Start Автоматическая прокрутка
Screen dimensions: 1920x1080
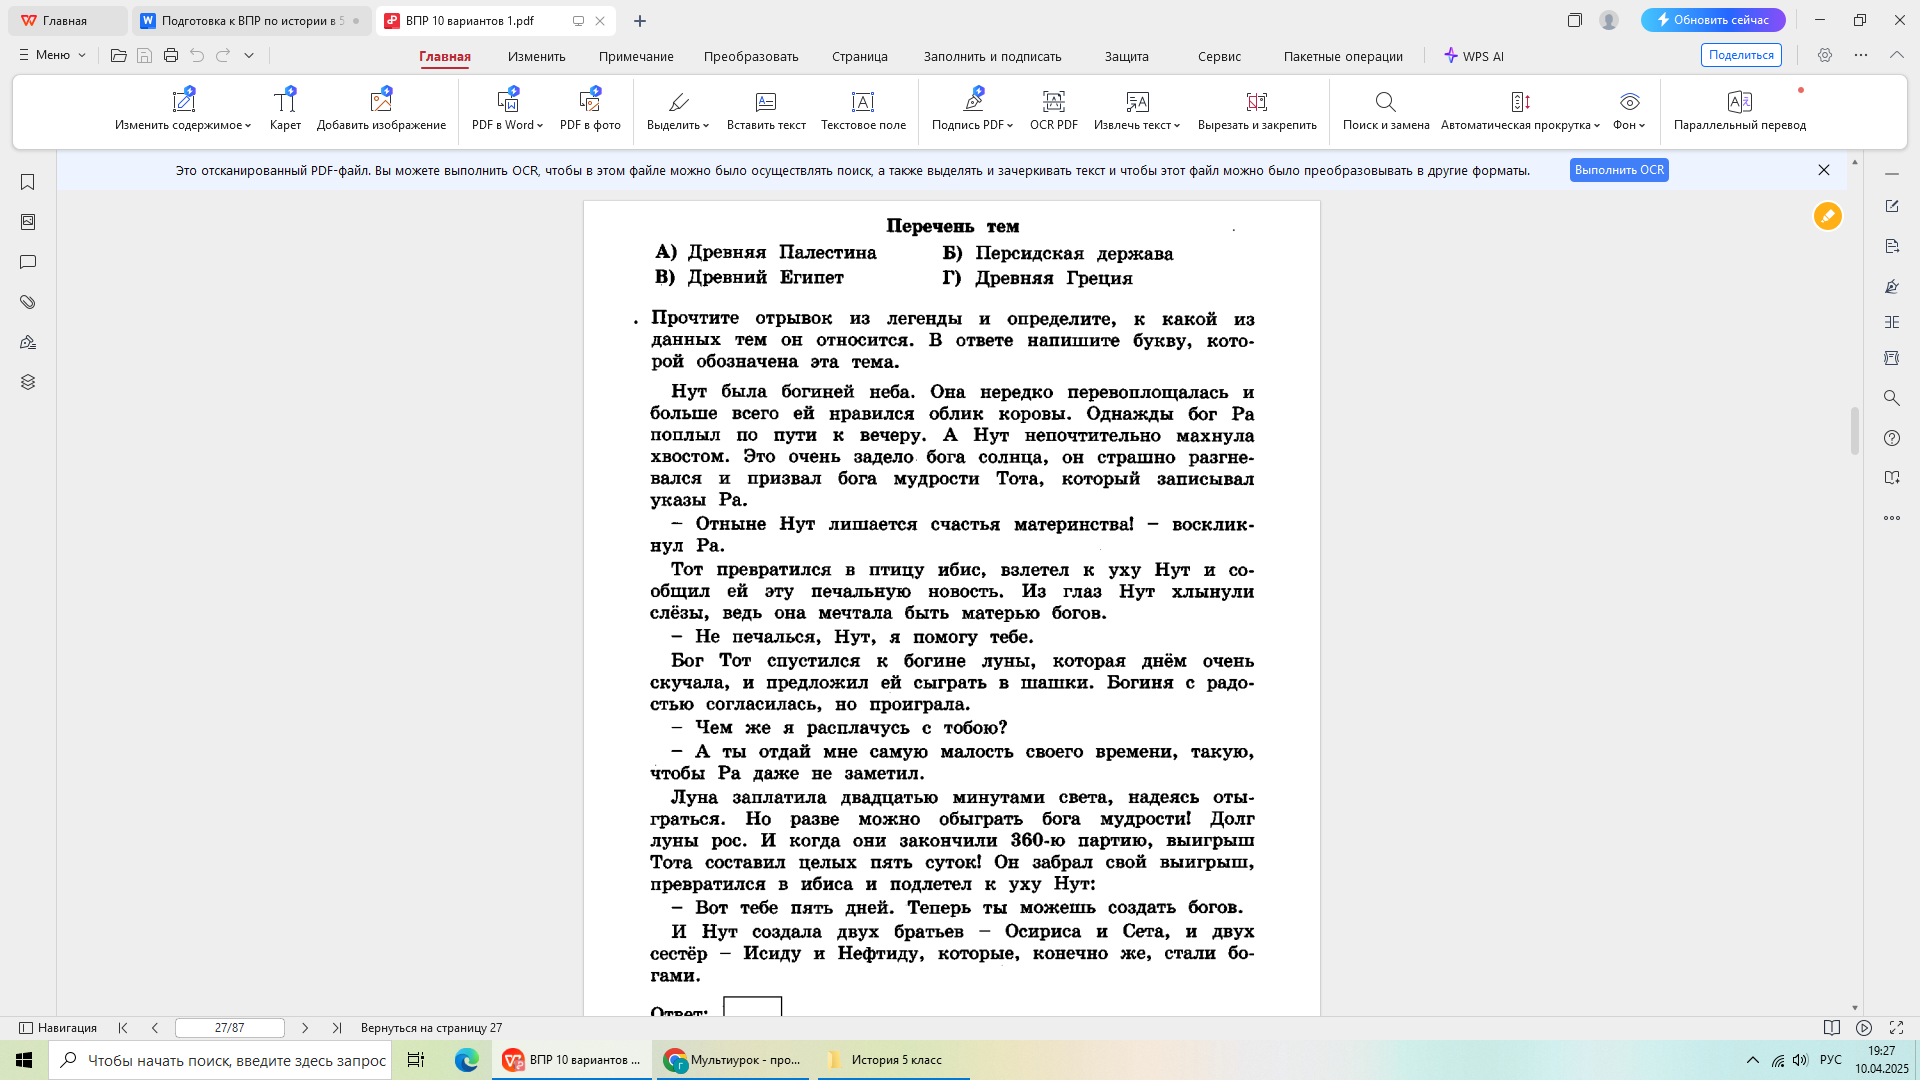point(1520,110)
